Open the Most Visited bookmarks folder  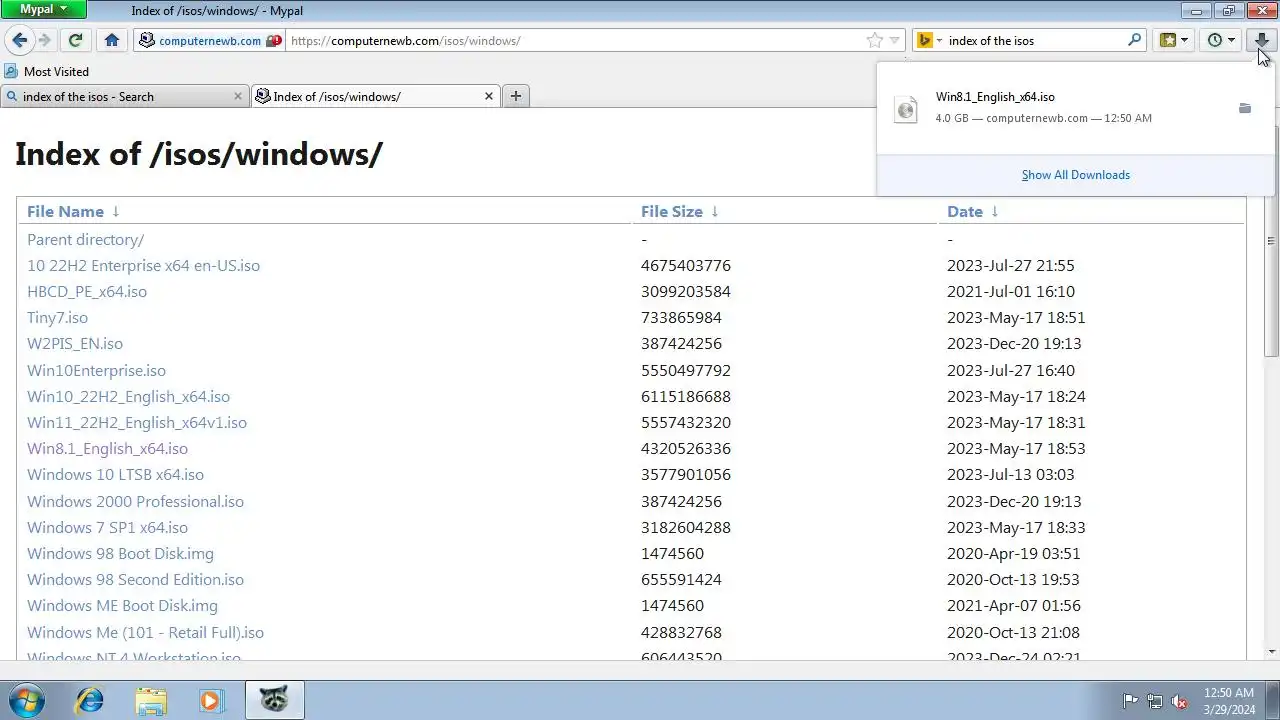click(x=47, y=72)
